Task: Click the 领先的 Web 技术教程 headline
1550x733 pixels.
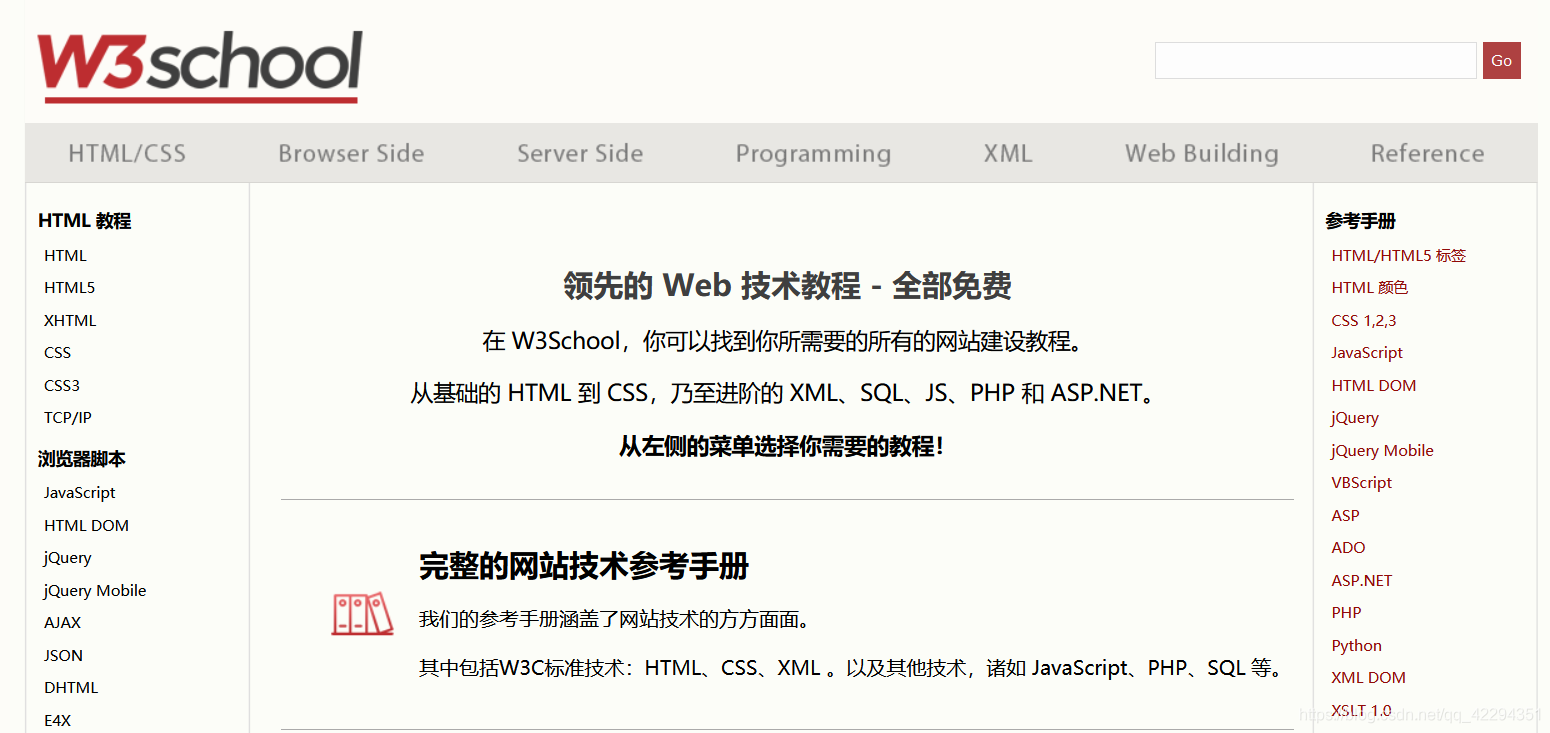Action: pyautogui.click(x=787, y=286)
